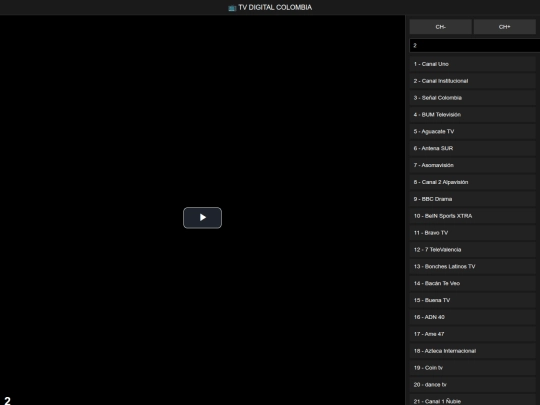Tune to 9 - BBC Drama
This screenshot has height=405, width=540.
click(472, 199)
